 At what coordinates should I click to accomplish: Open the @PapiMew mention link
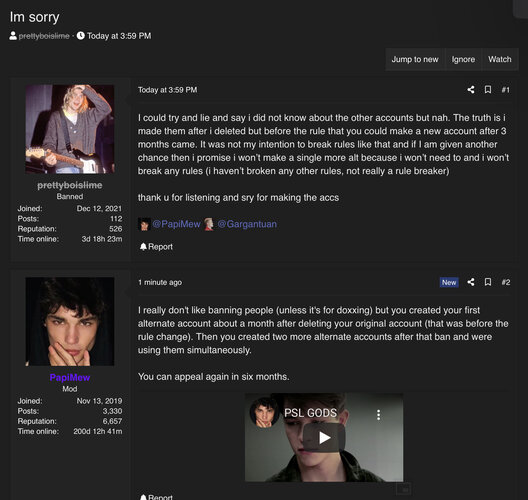176,224
